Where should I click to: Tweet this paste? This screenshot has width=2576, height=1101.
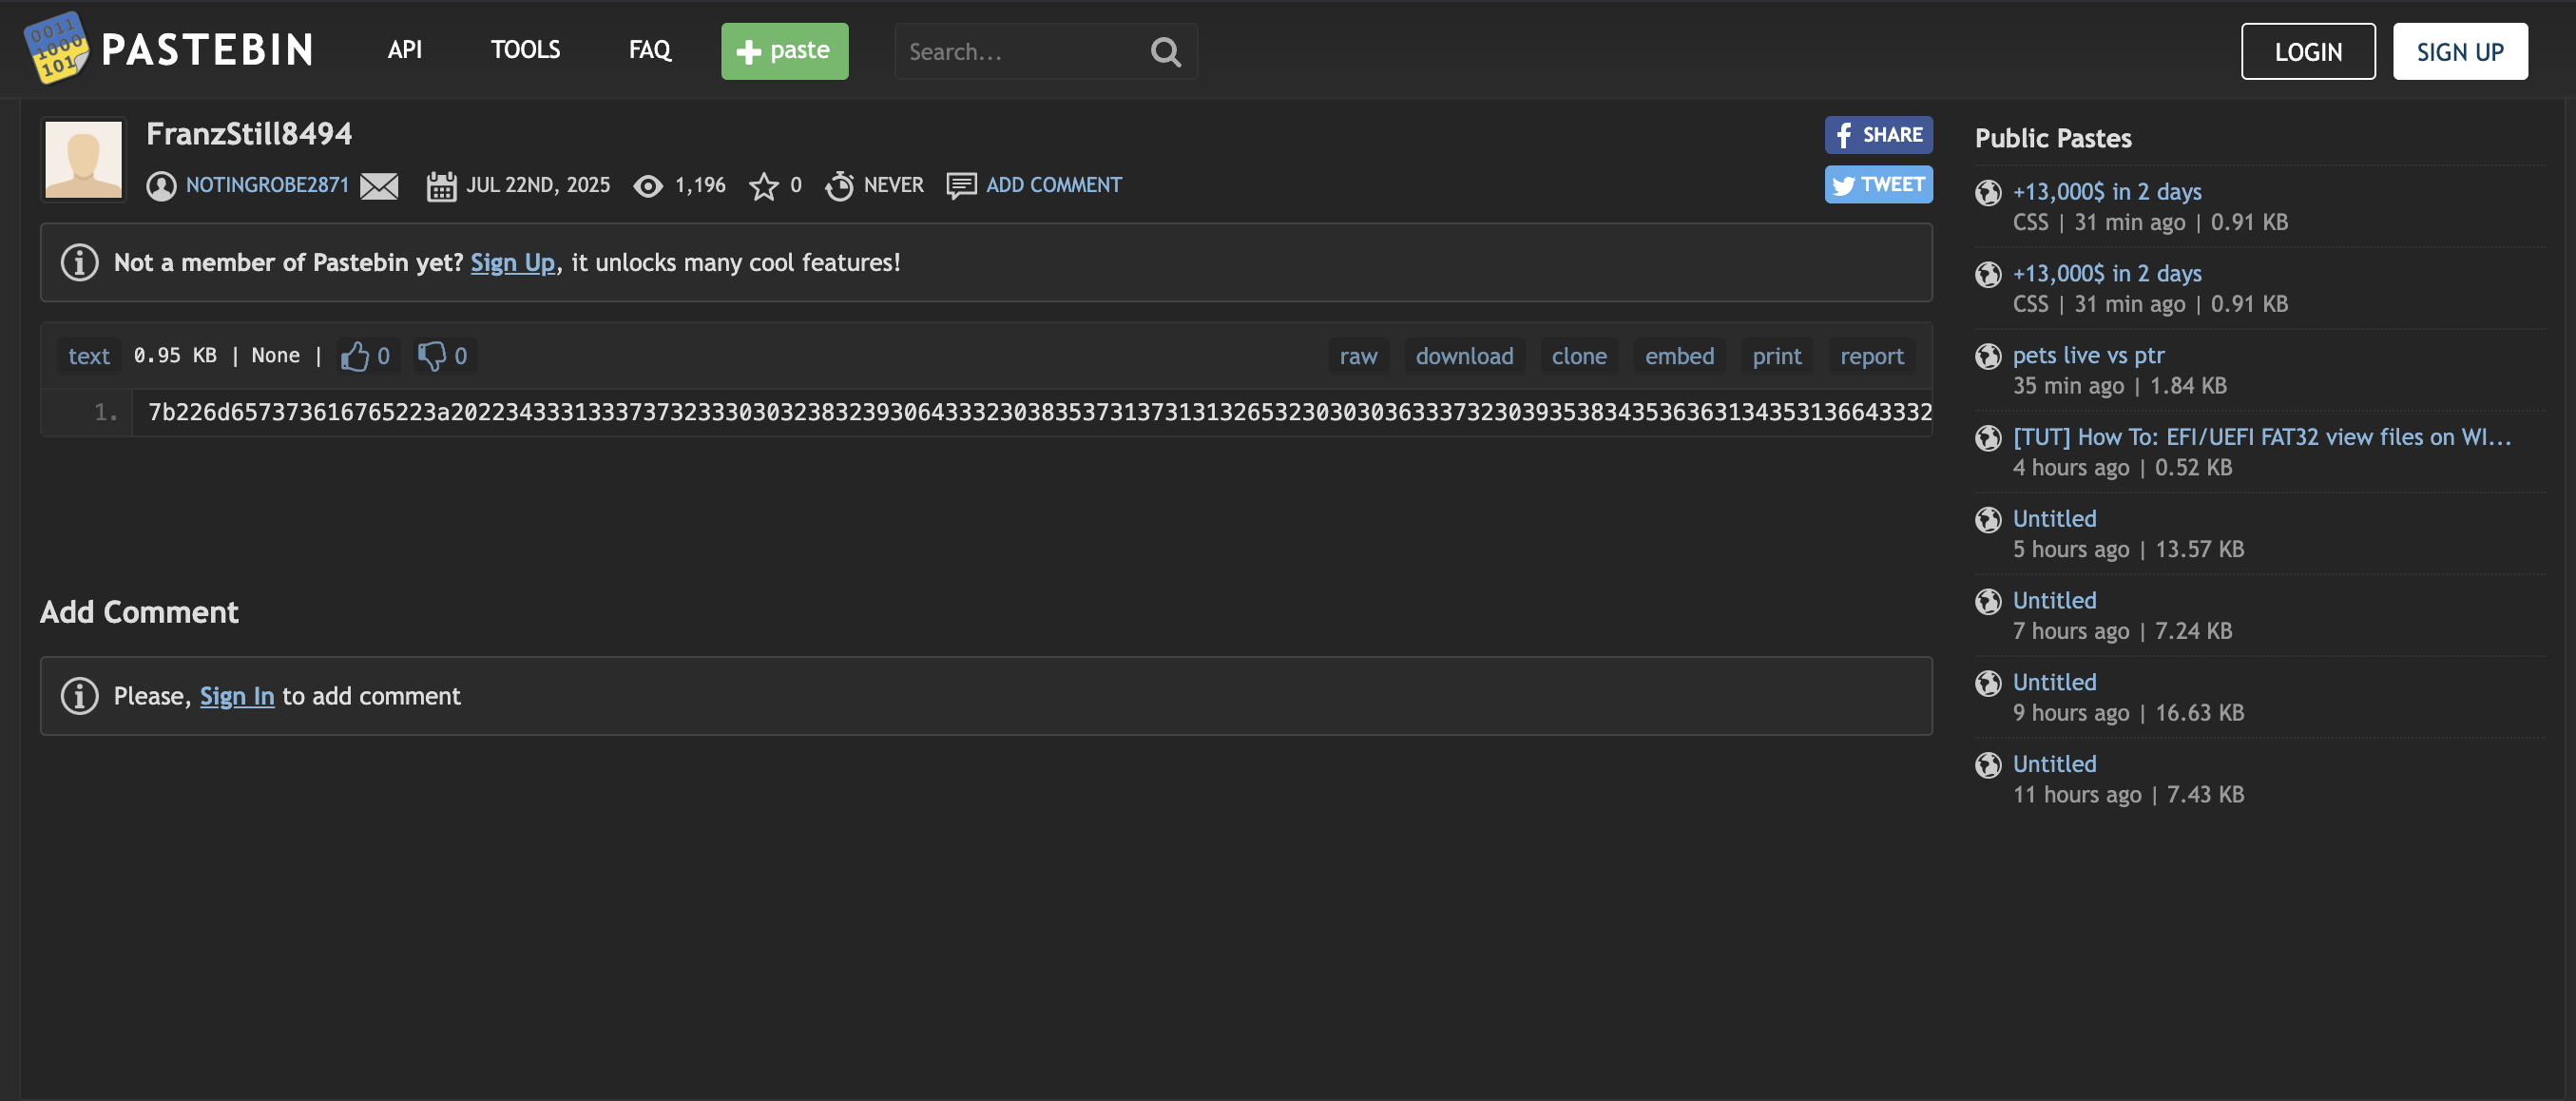pos(1877,185)
